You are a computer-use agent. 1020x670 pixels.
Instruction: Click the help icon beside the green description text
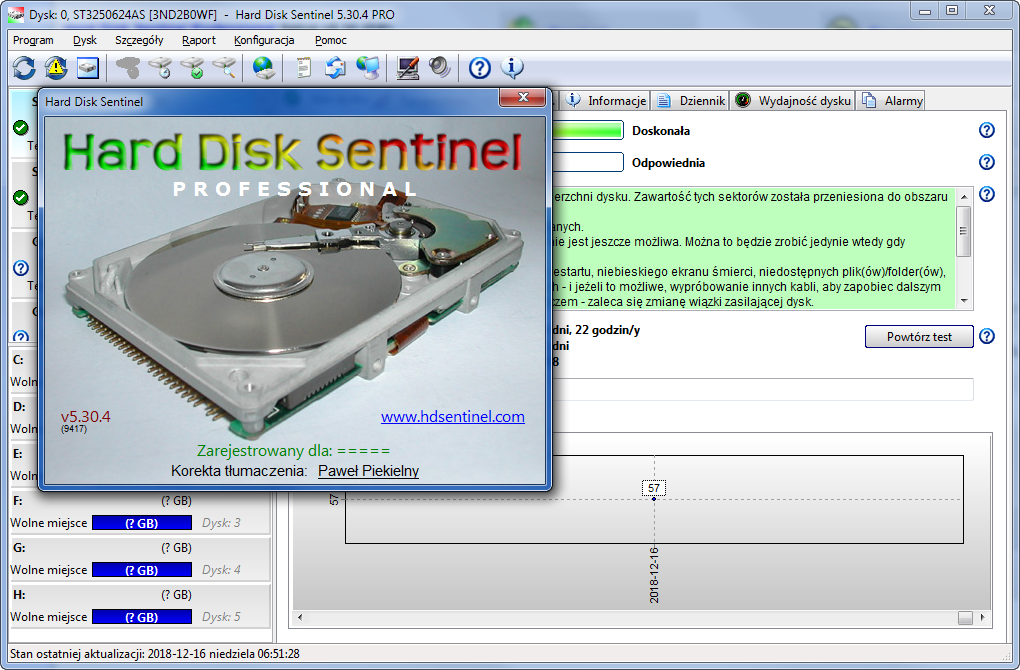(987, 194)
